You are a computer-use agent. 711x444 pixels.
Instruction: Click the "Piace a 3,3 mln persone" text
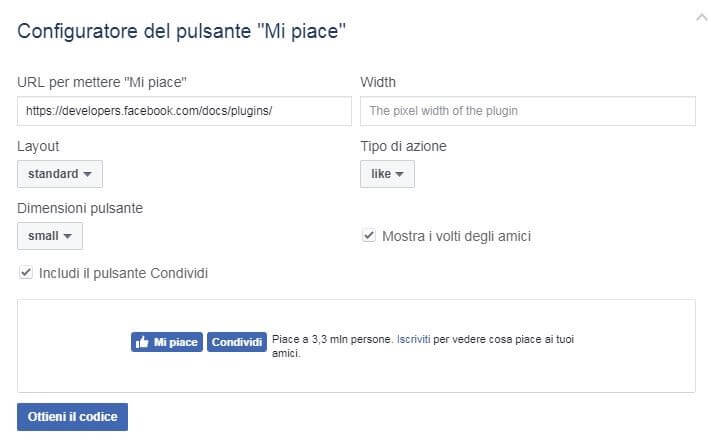[x=332, y=340]
